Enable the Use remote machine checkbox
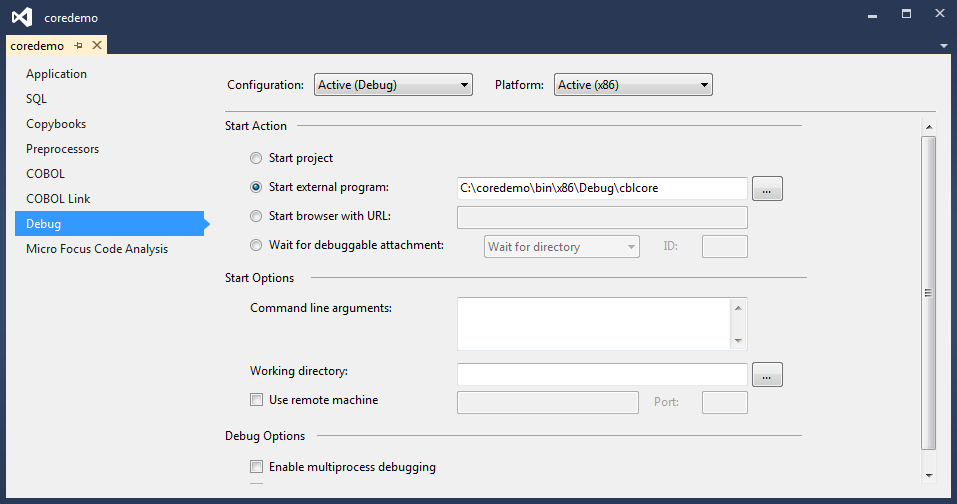 (257, 400)
